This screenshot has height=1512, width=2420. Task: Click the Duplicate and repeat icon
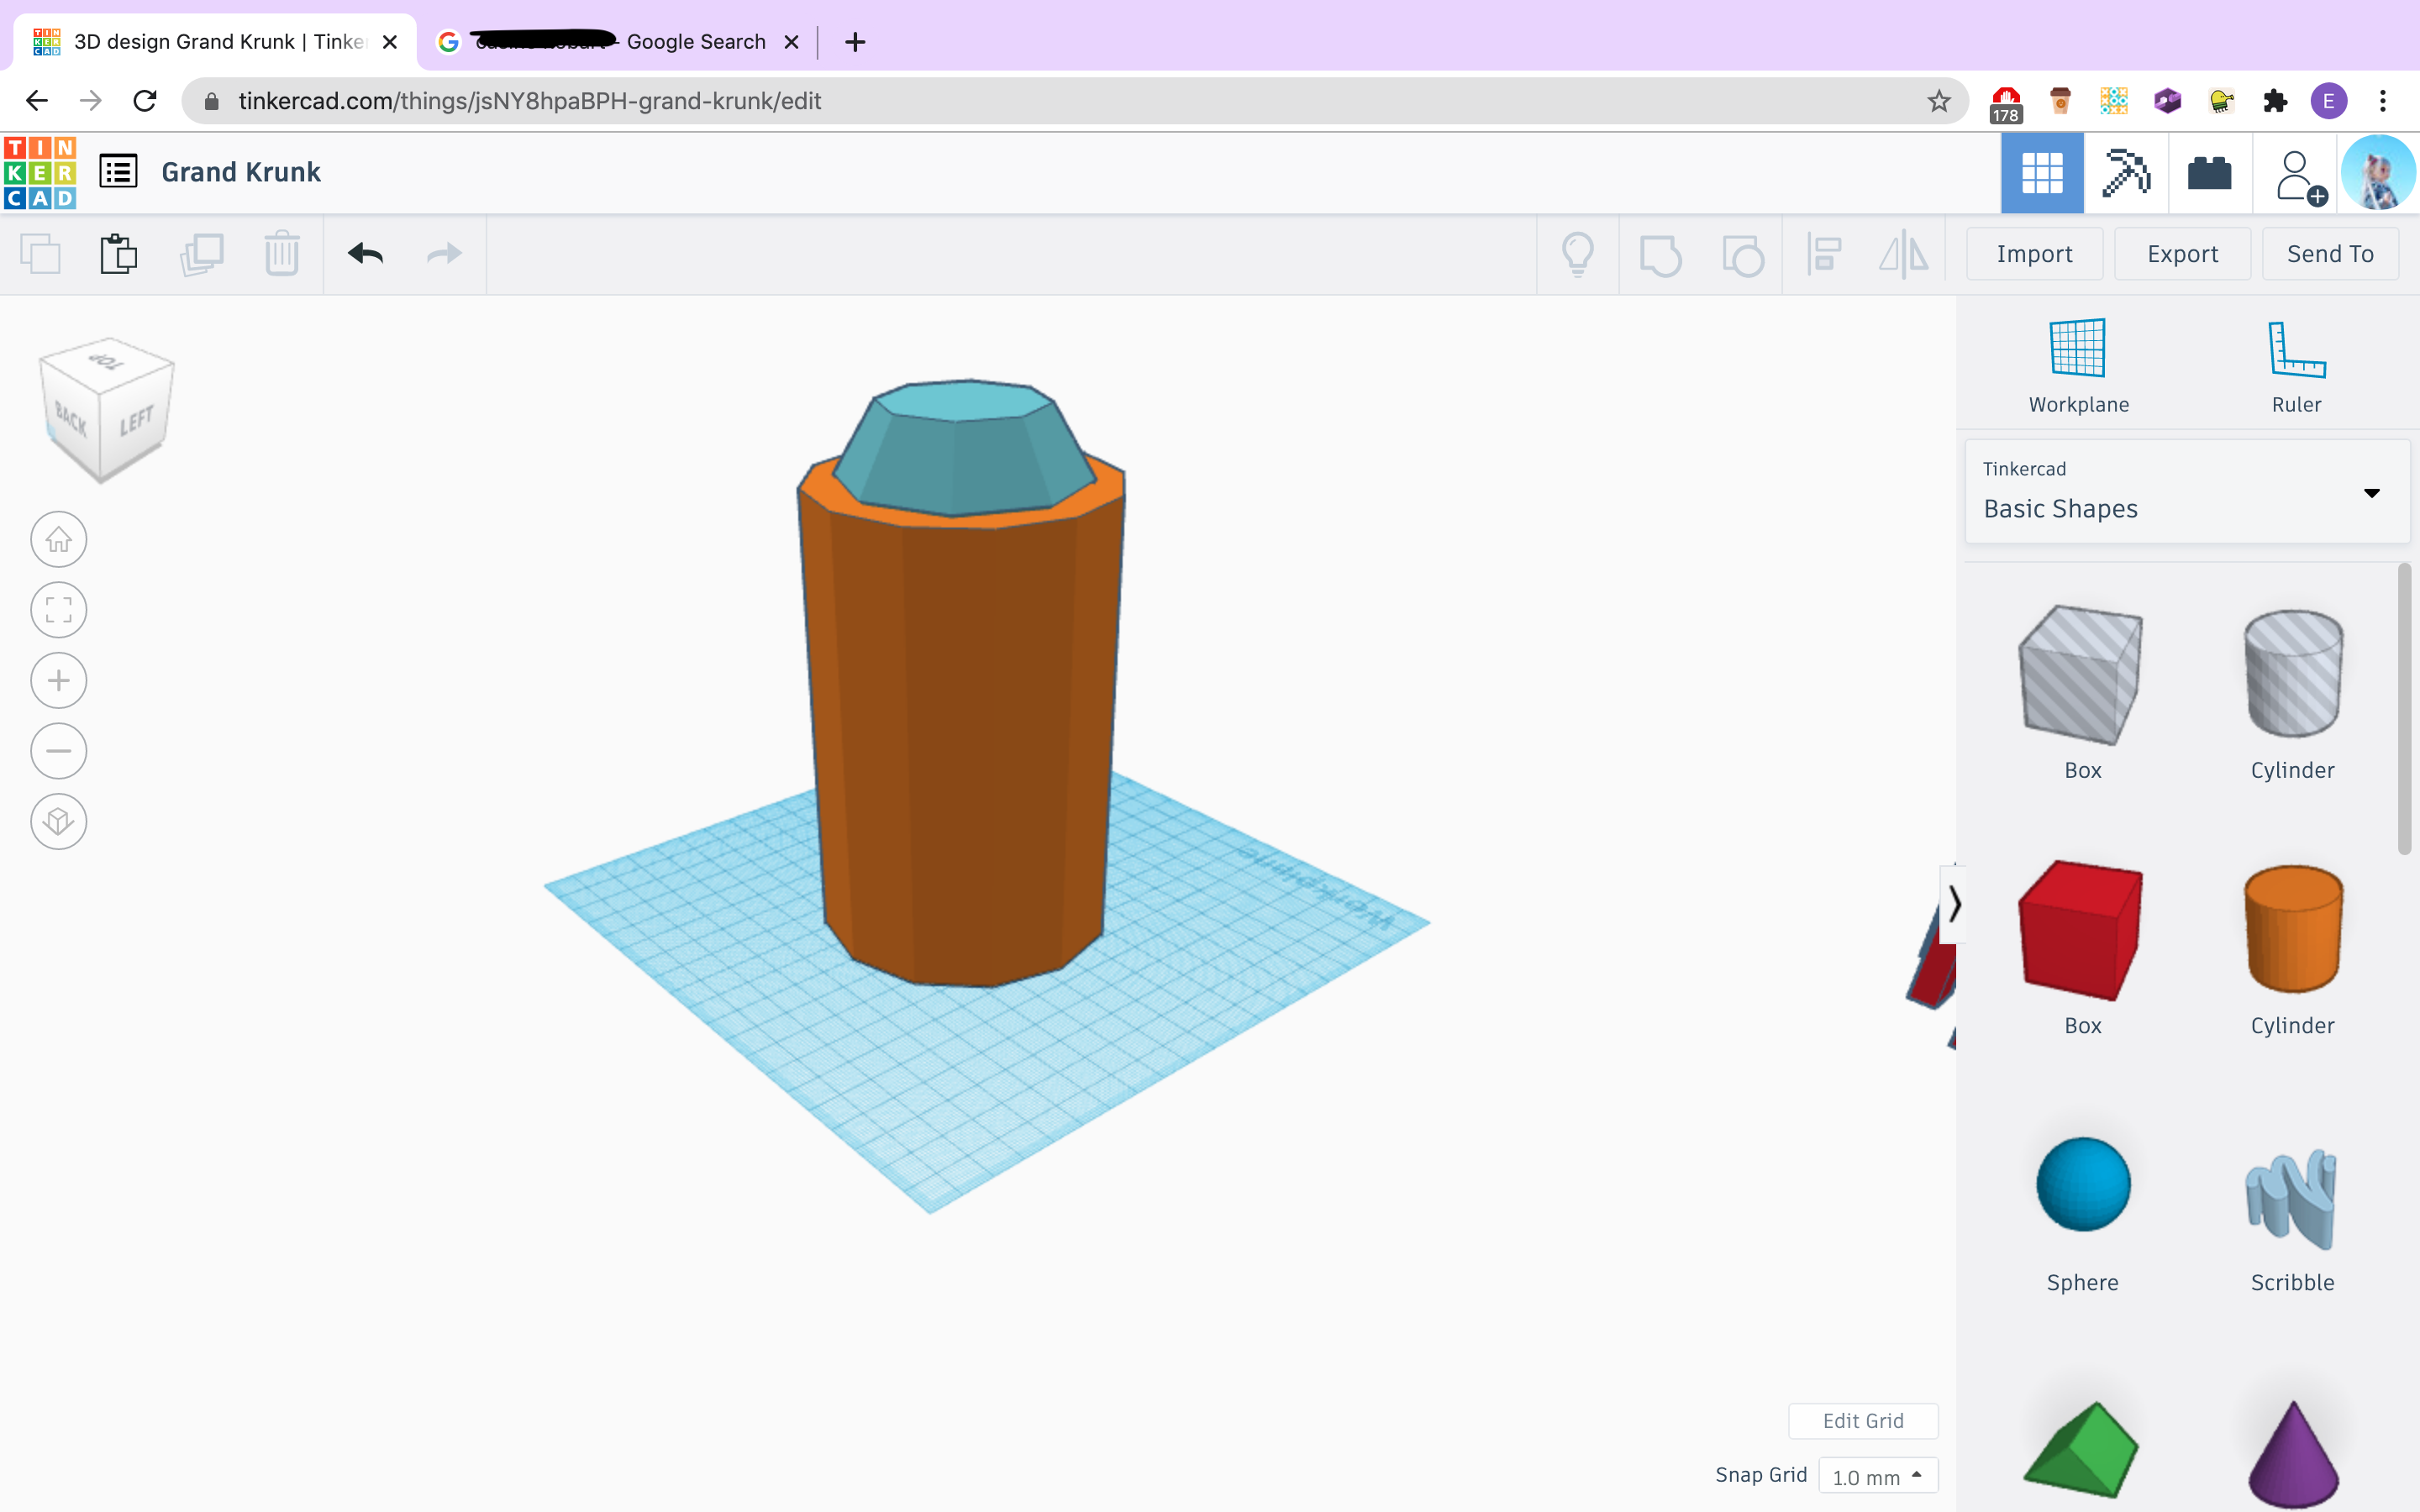pyautogui.click(x=201, y=254)
